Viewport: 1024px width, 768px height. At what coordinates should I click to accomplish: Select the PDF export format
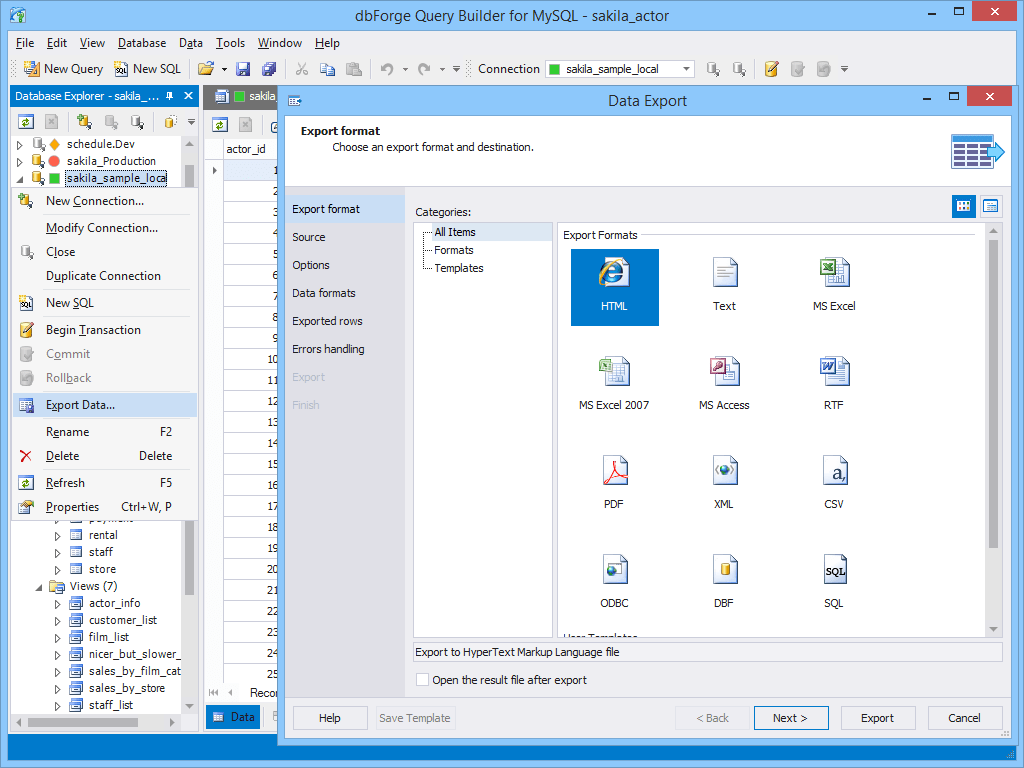(614, 481)
